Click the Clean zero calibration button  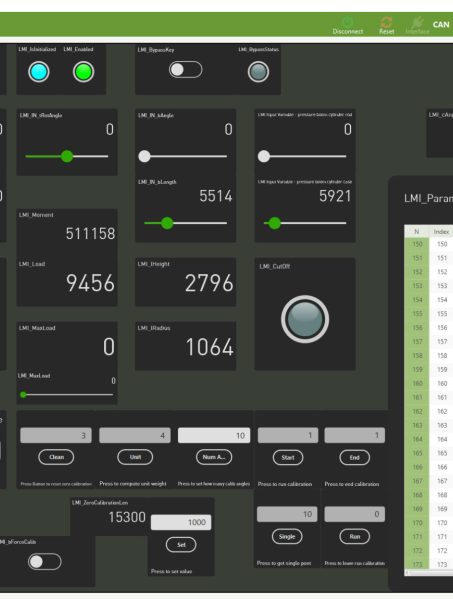(x=56, y=457)
